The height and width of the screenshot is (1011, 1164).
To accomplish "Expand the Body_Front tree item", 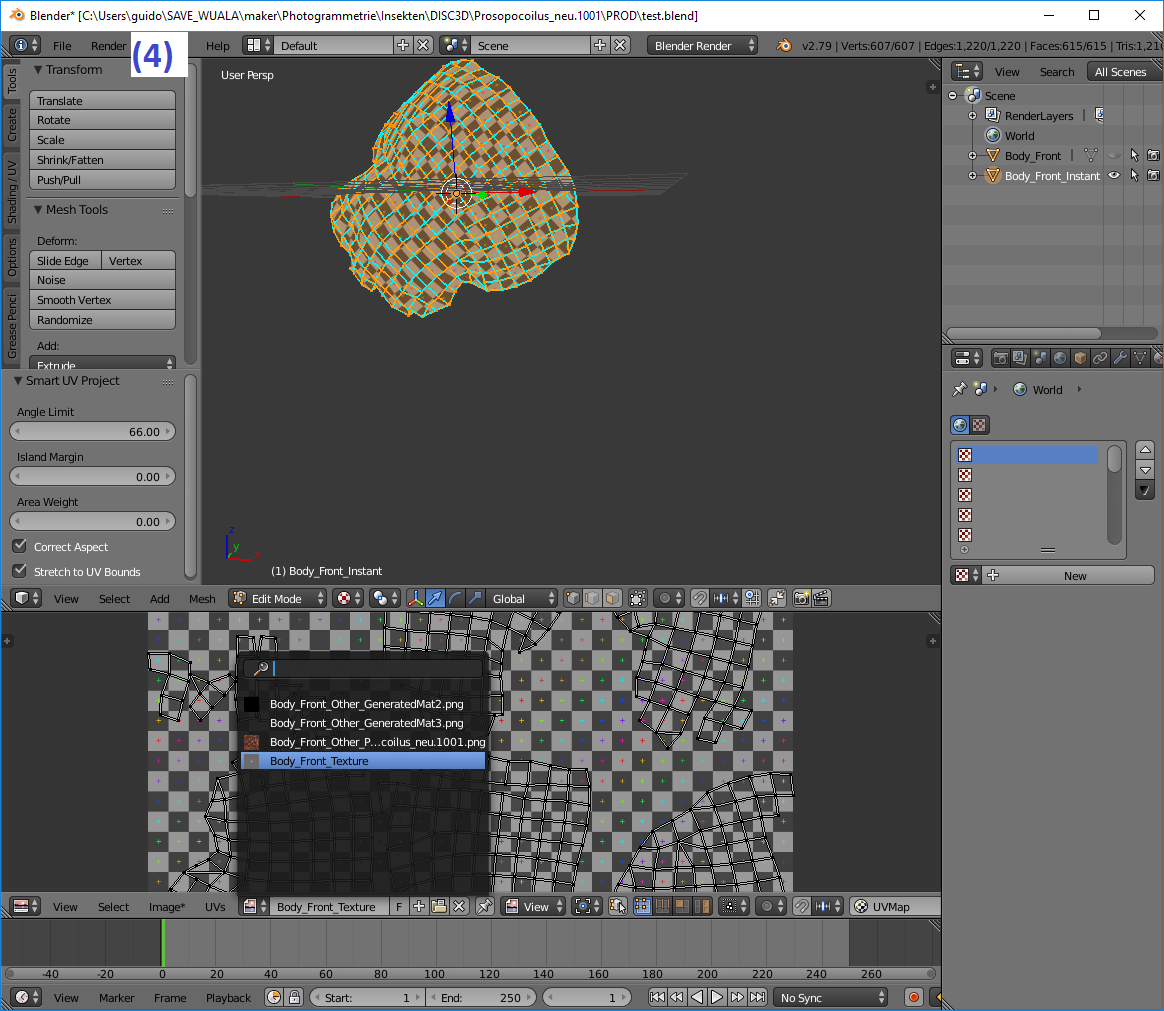I will click(x=972, y=156).
